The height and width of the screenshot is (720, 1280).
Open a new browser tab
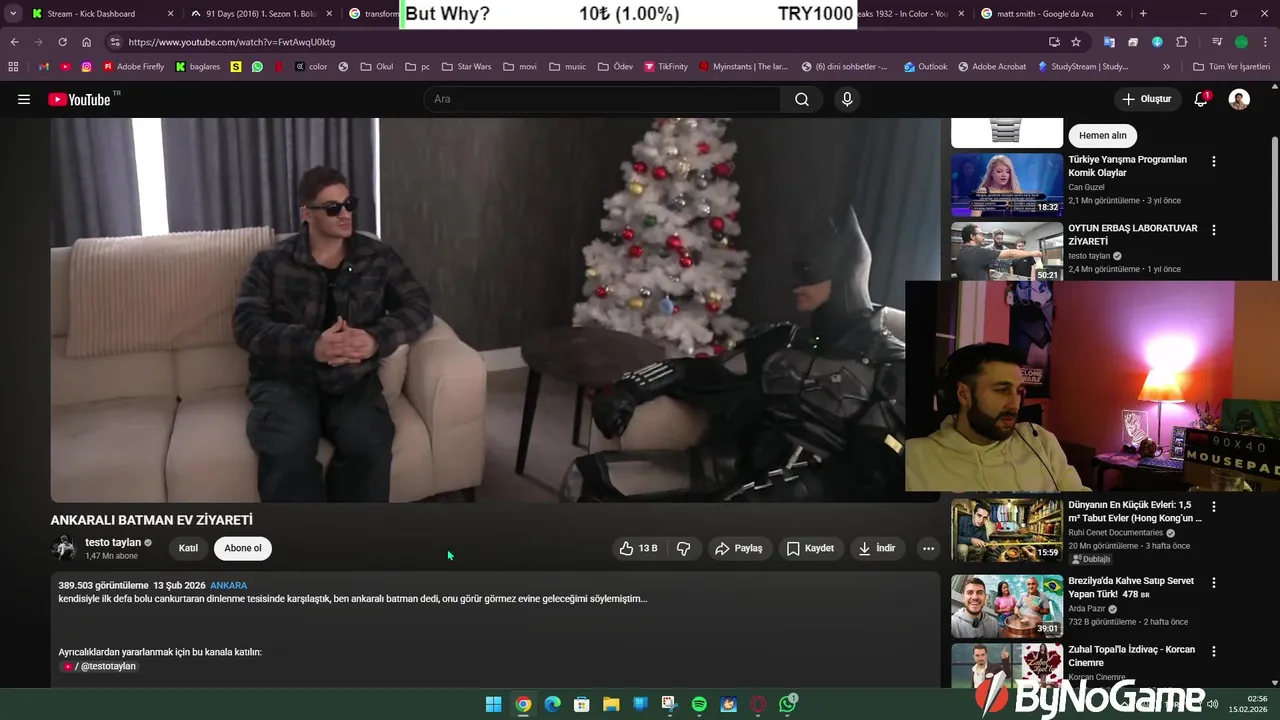1143,14
